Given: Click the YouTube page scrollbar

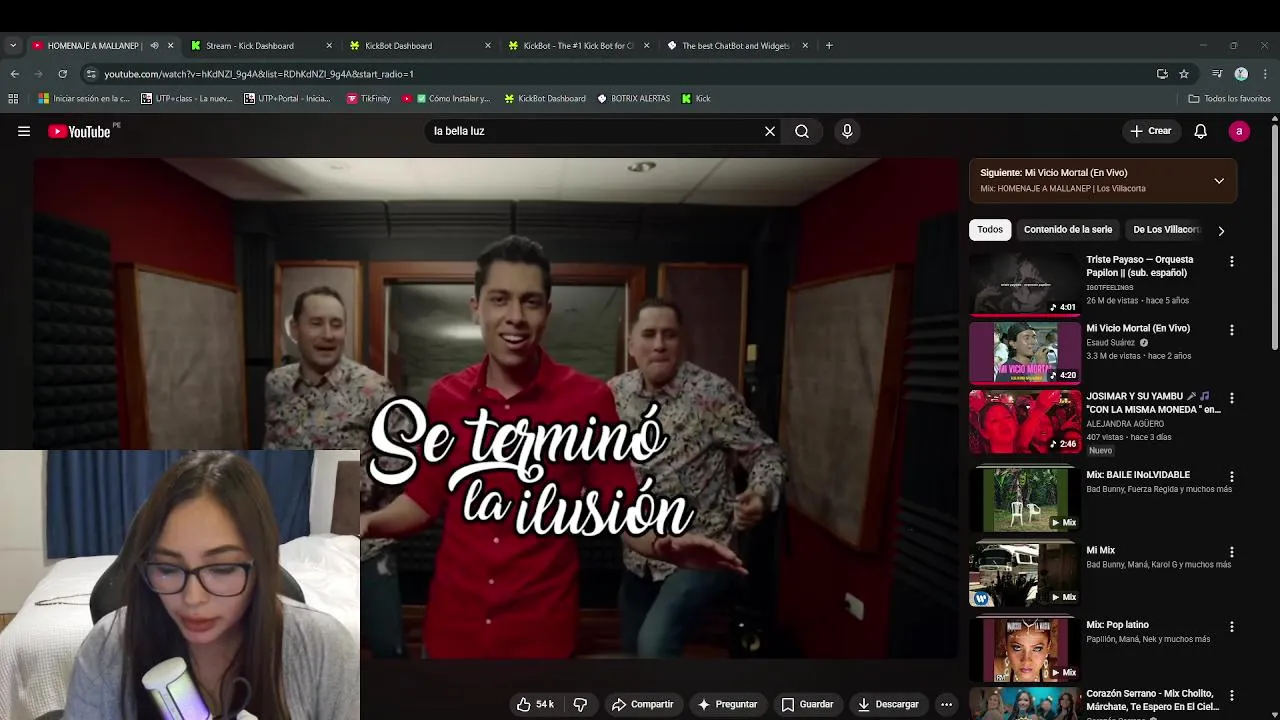Looking at the screenshot, I should [1274, 240].
